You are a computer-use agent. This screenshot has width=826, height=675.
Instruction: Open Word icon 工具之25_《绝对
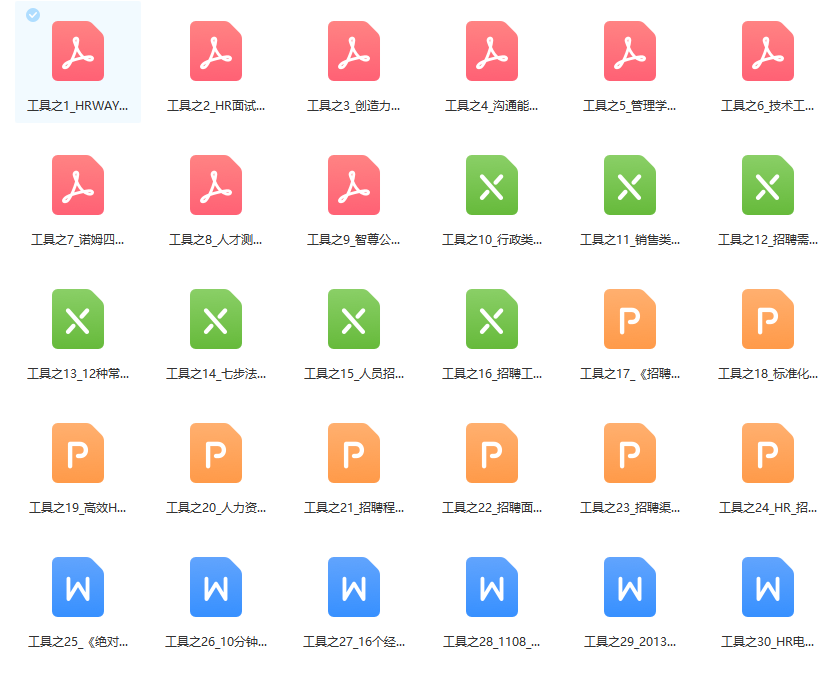tap(78, 586)
